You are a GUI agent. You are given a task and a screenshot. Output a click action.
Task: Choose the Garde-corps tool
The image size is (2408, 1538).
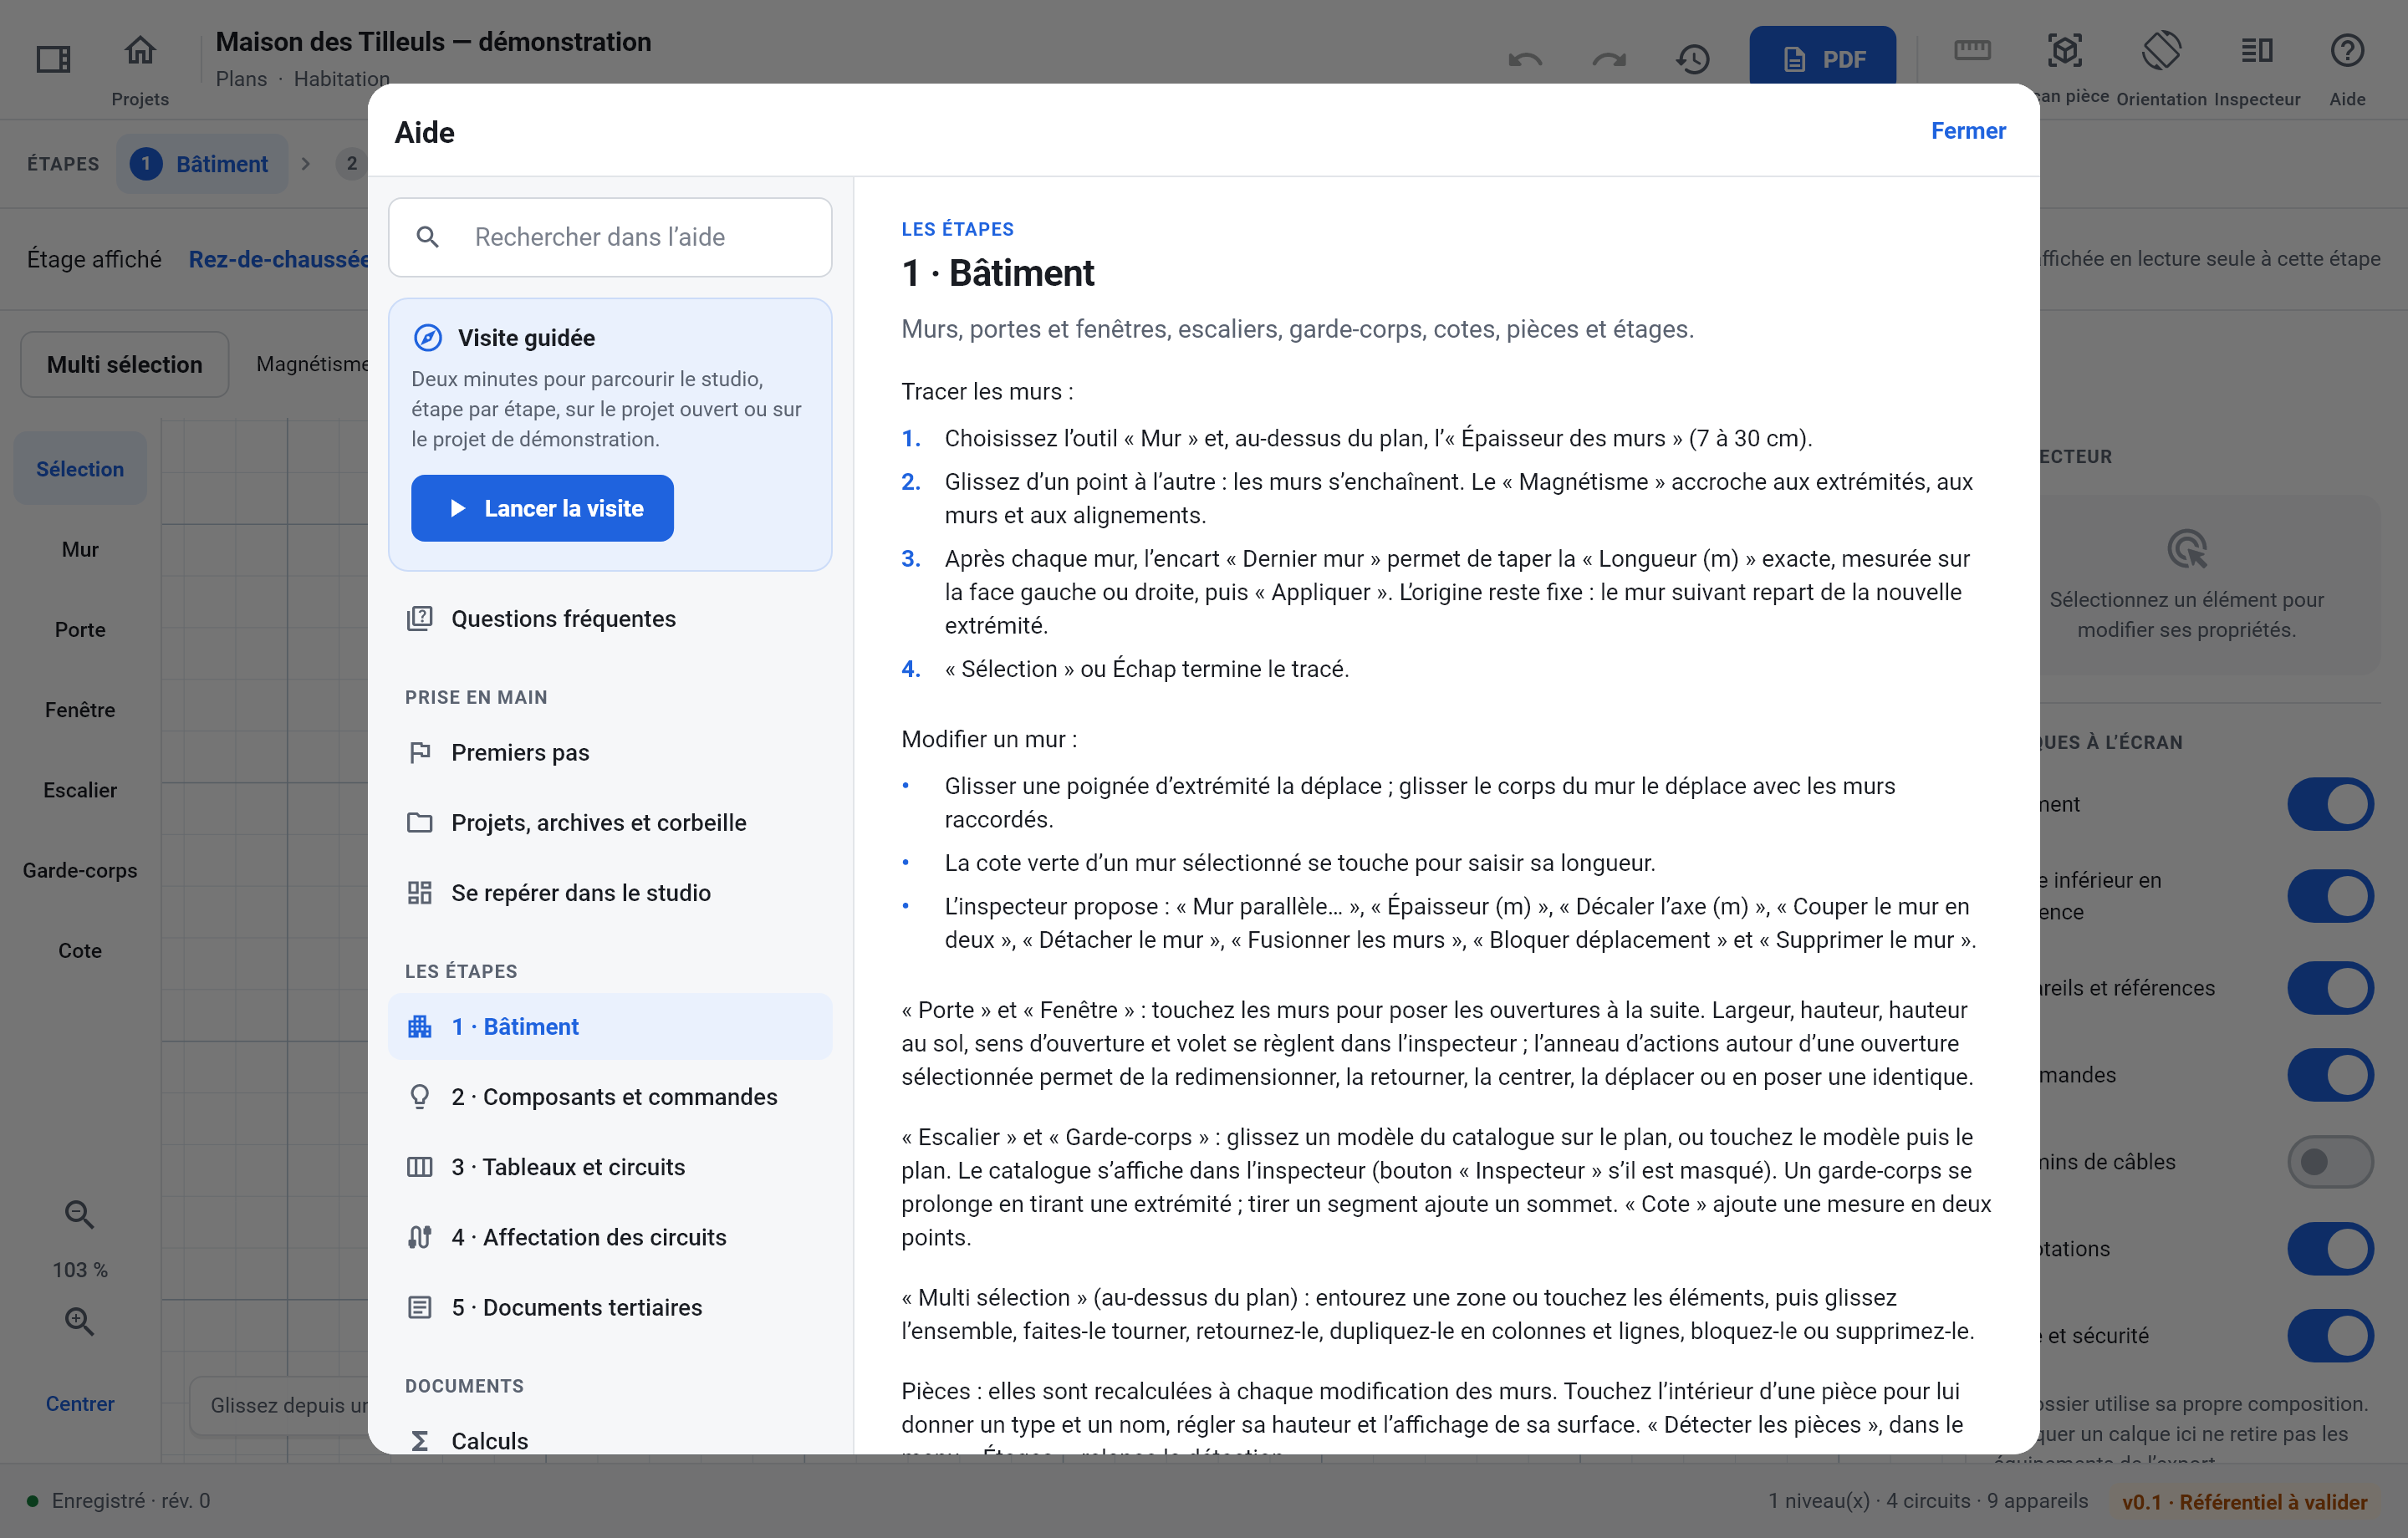click(80, 870)
